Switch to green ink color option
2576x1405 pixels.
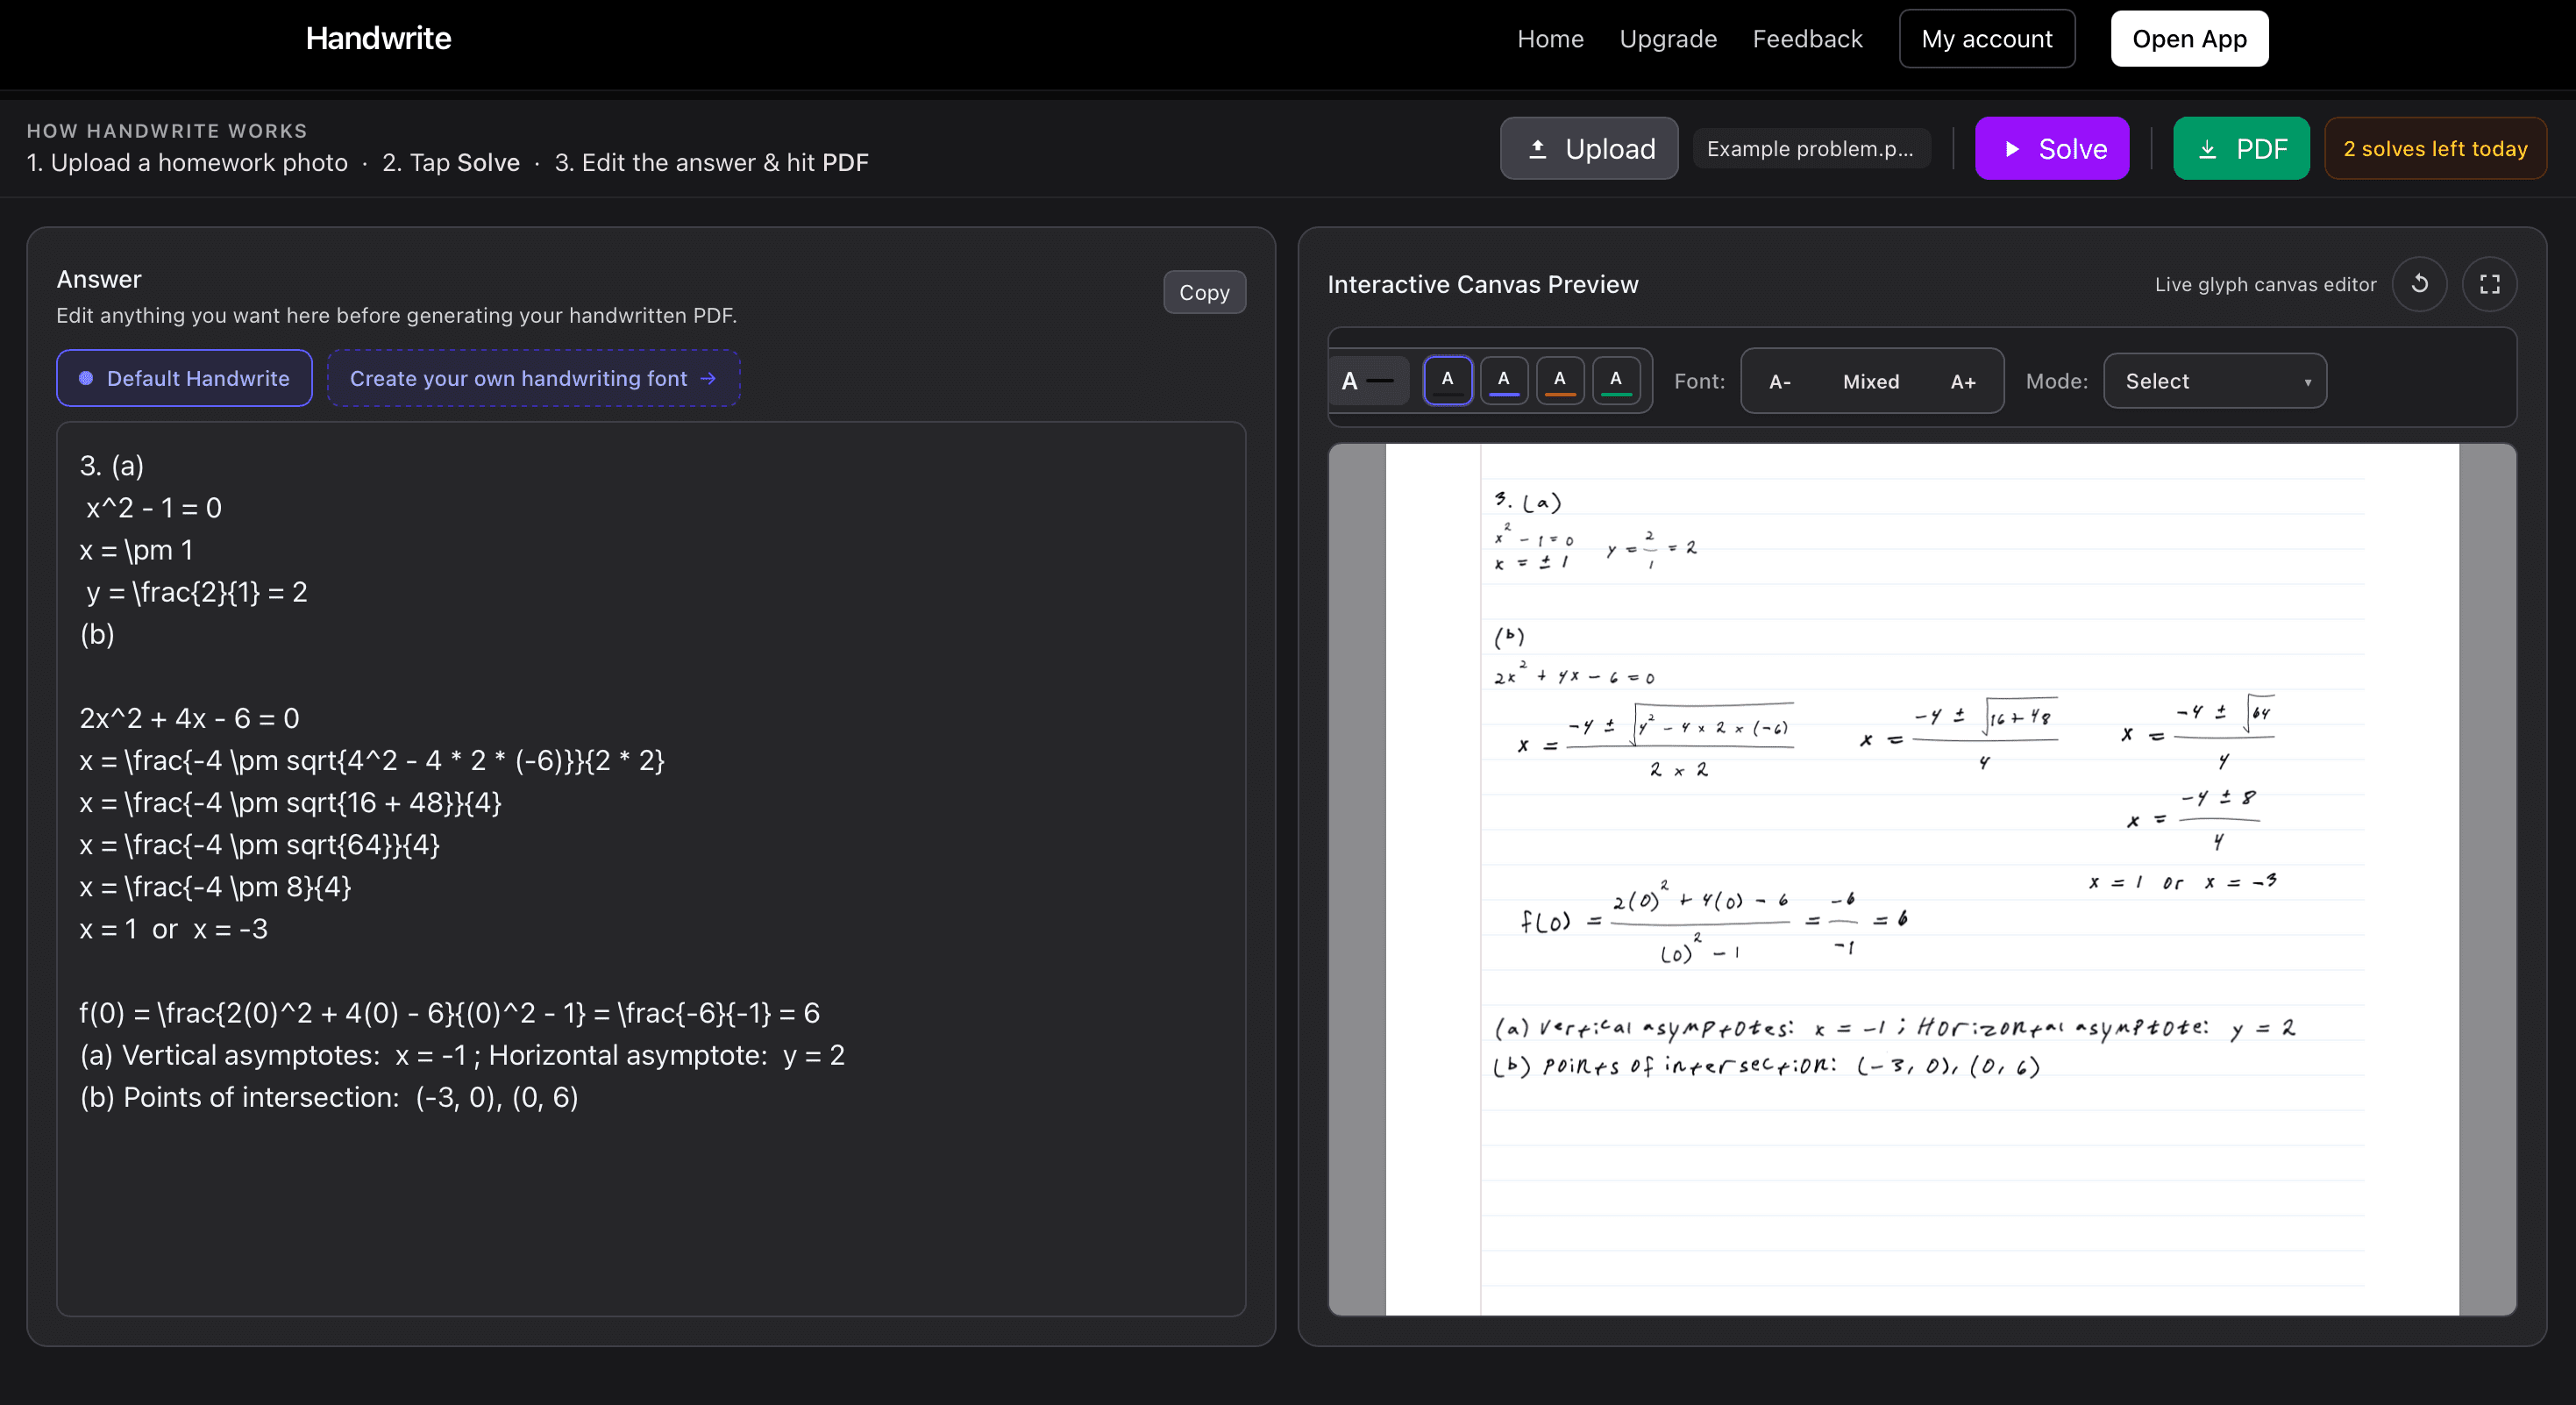point(1616,380)
